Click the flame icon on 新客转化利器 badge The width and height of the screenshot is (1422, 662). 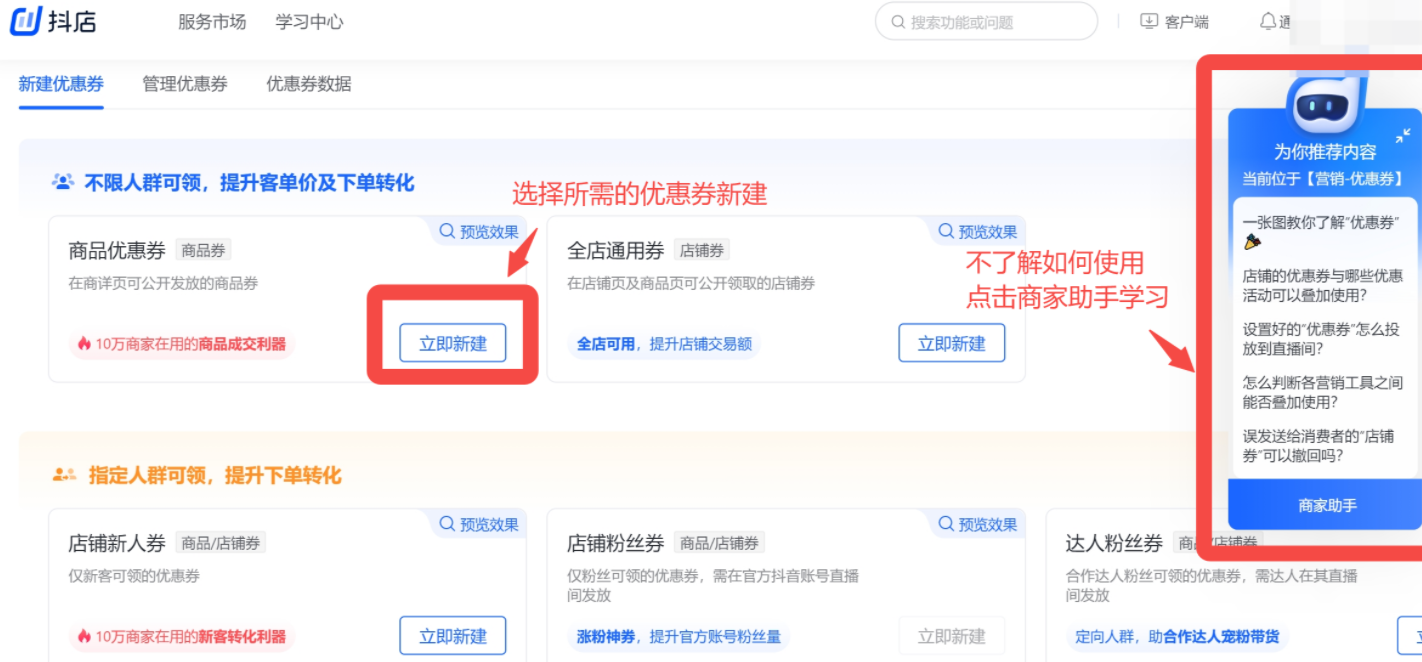85,636
